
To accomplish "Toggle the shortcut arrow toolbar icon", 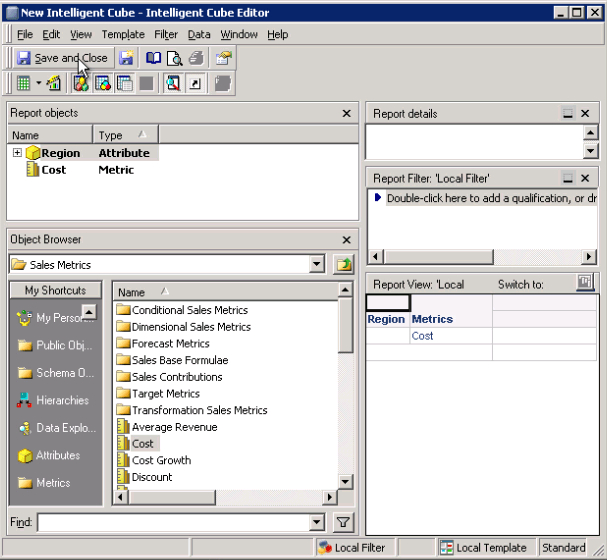I will (x=195, y=83).
